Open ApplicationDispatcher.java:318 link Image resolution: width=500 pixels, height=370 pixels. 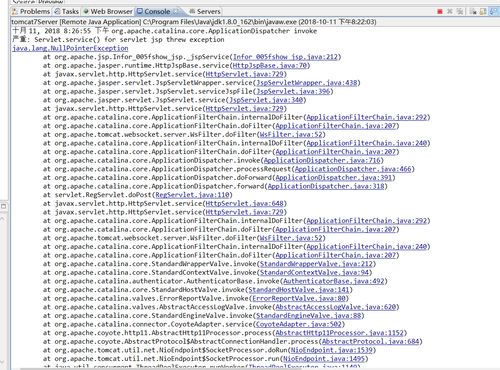326,187
